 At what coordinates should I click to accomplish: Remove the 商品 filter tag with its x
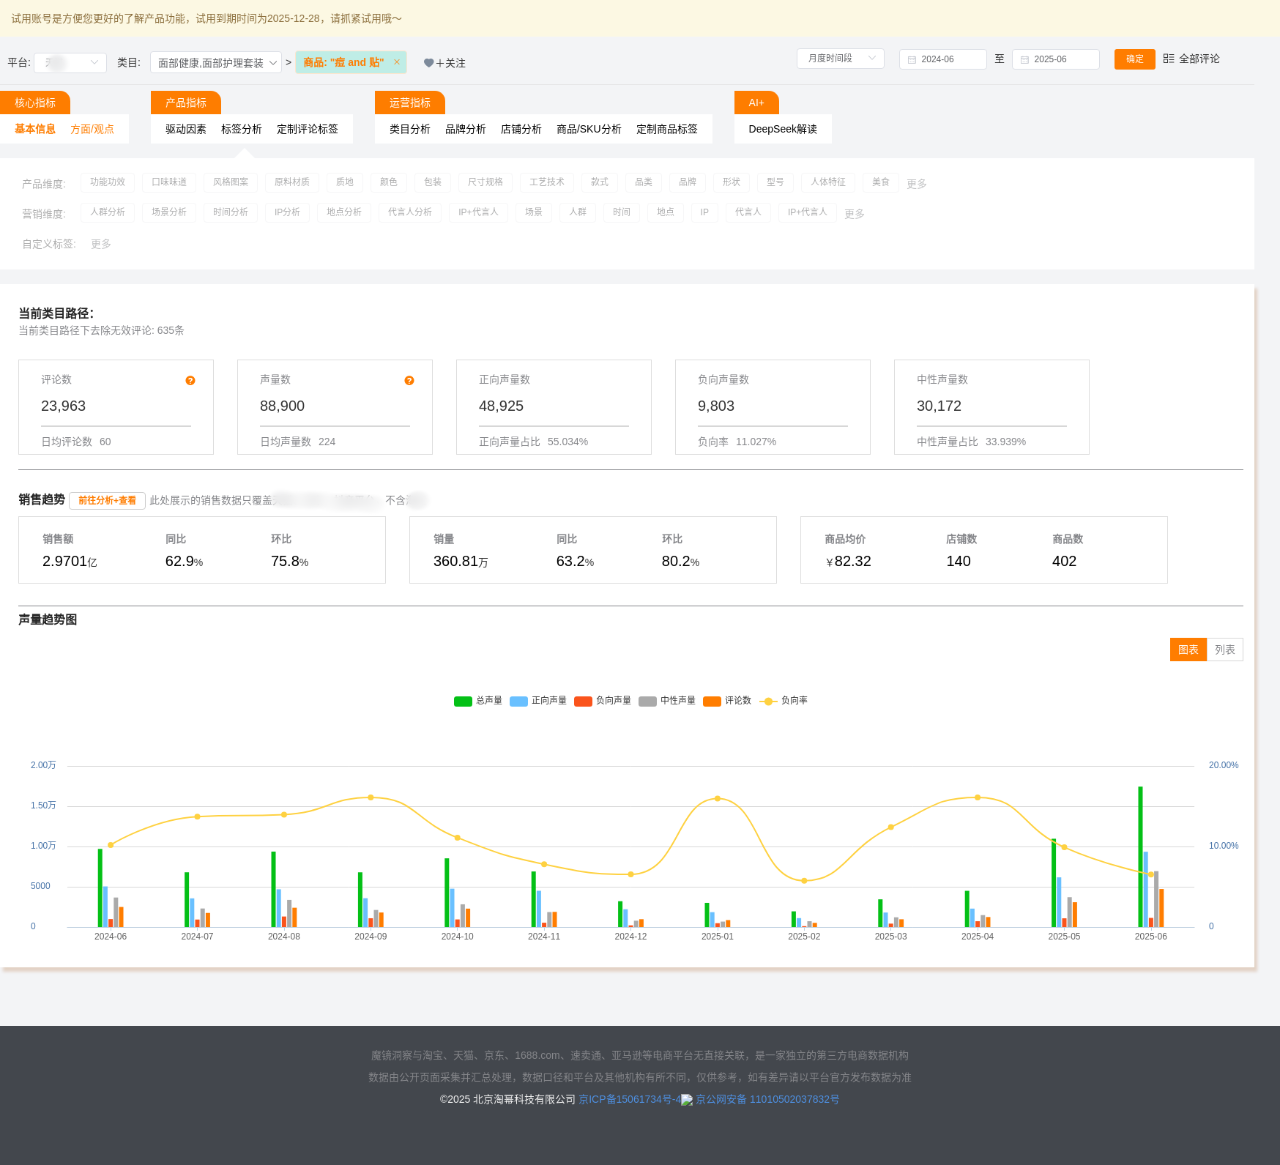[397, 62]
